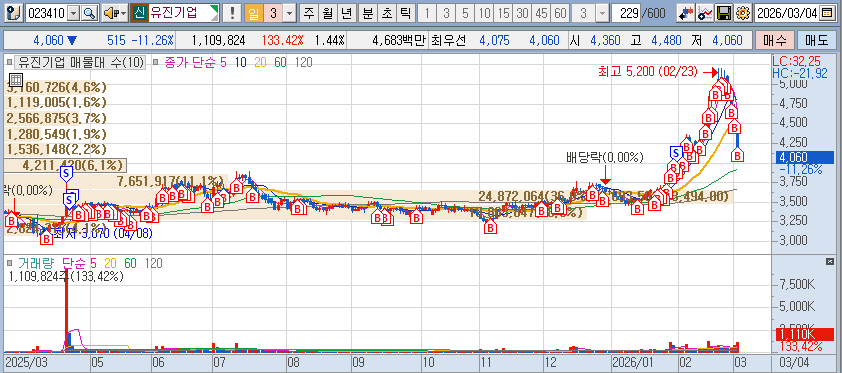The height and width of the screenshot is (373, 842).
Task: Select the 1 minute interval button
Action: point(427,13)
